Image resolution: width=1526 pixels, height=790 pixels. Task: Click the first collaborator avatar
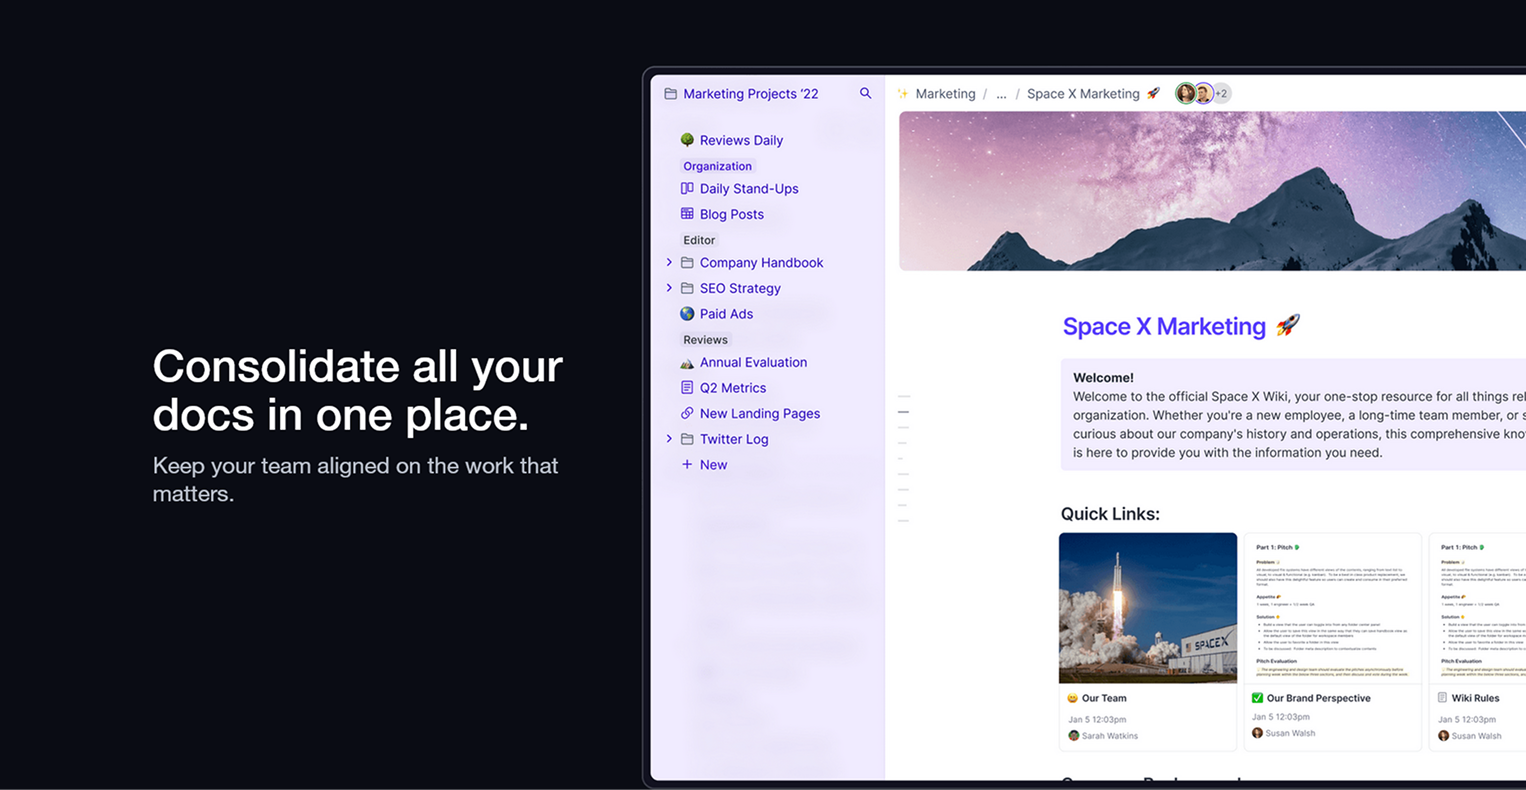1186,93
